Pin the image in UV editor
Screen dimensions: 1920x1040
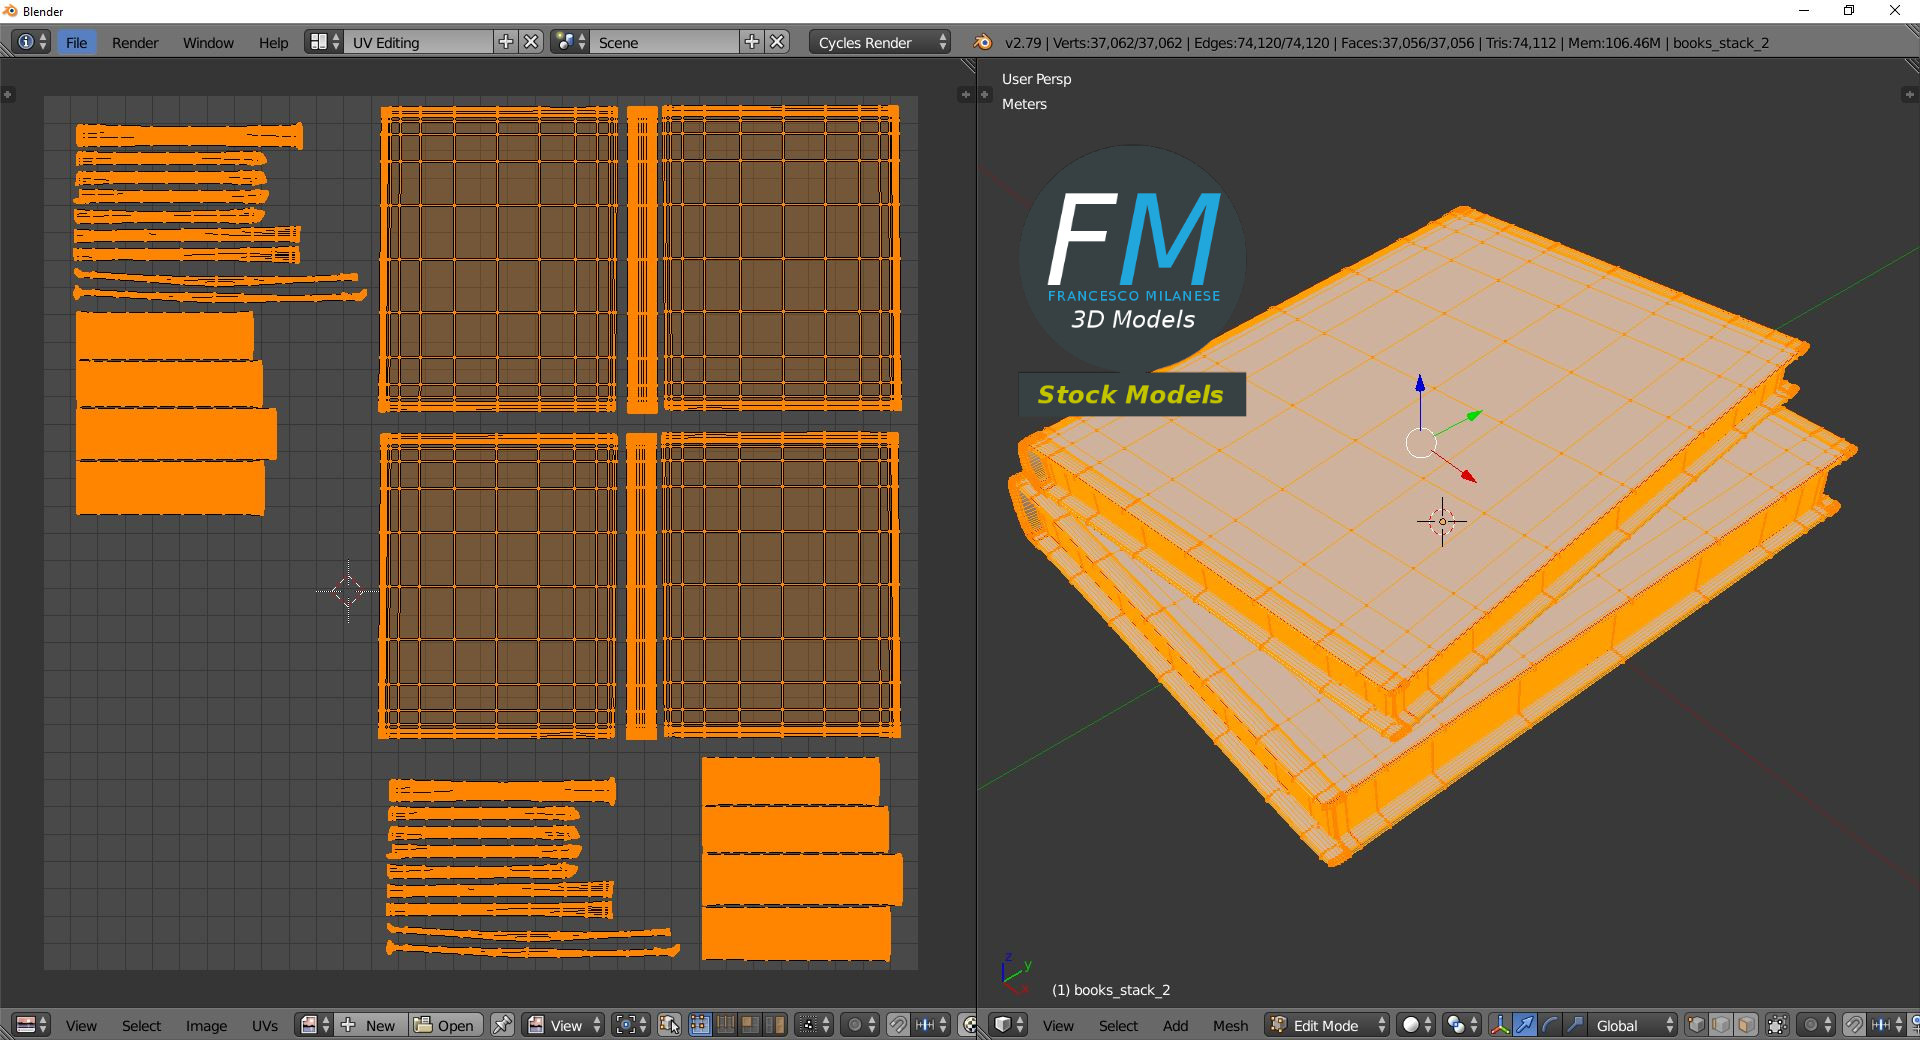point(502,1025)
